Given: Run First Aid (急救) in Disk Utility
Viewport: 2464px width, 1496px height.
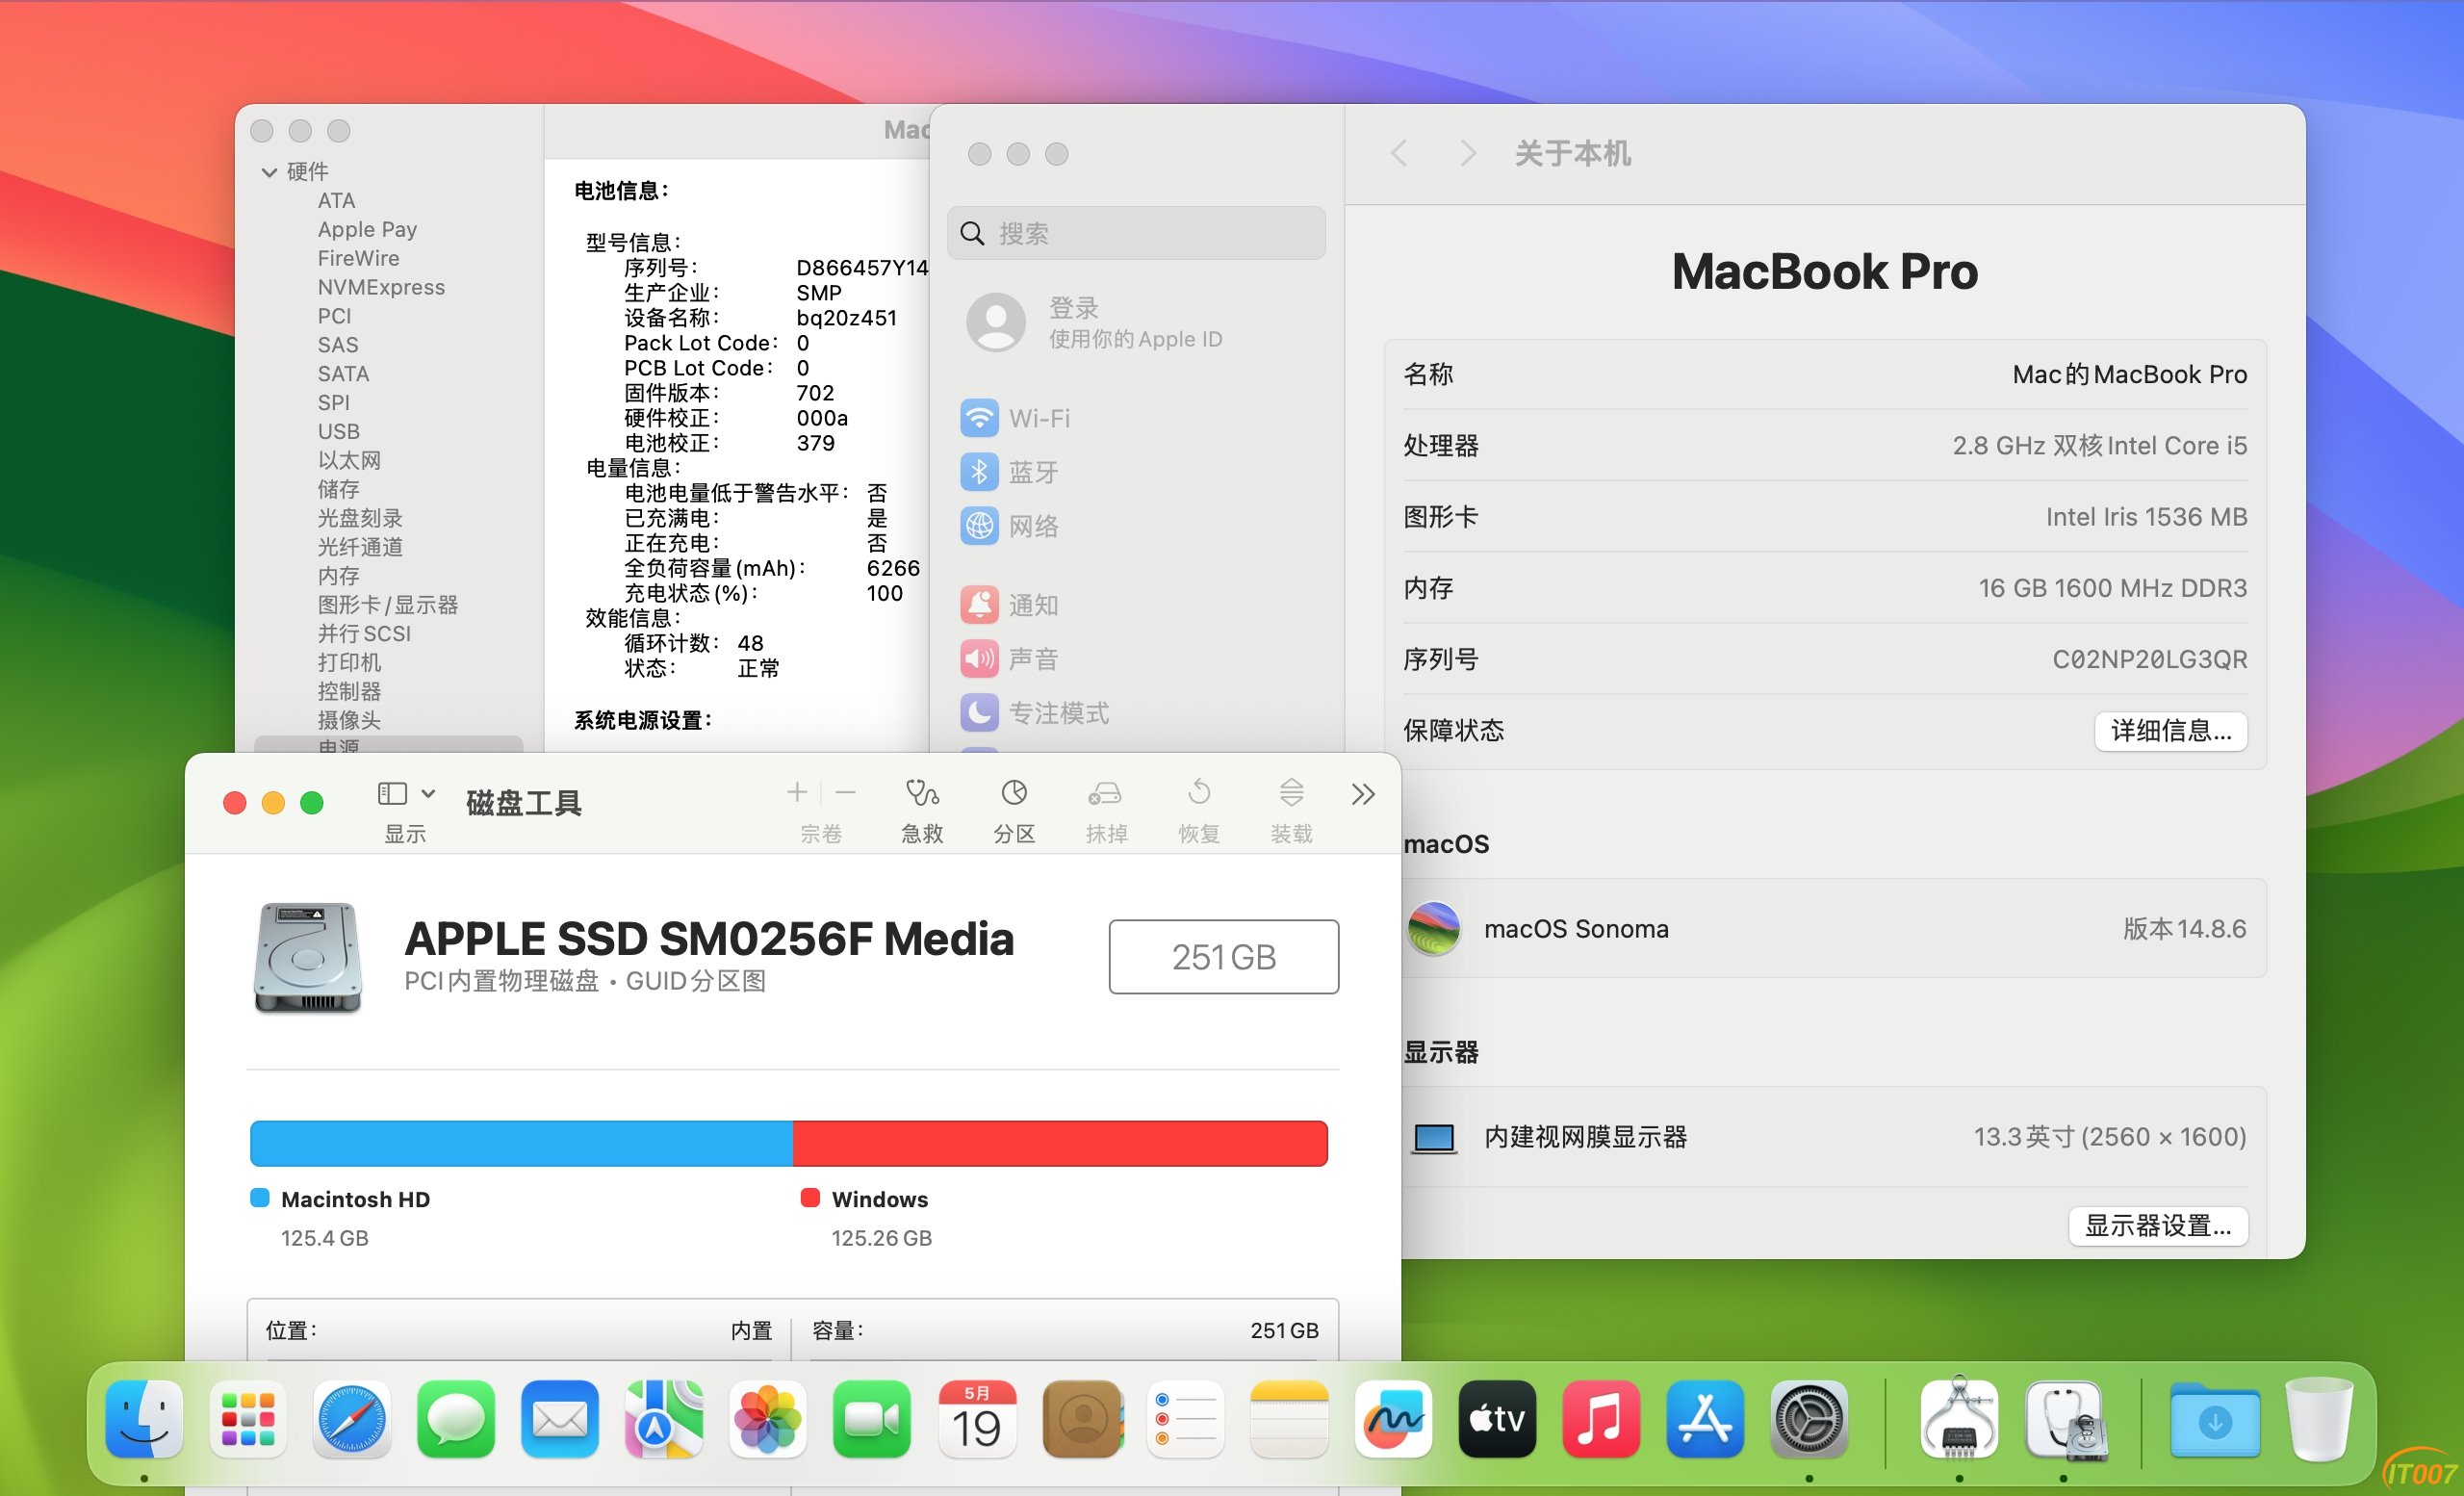Looking at the screenshot, I should pos(922,811).
